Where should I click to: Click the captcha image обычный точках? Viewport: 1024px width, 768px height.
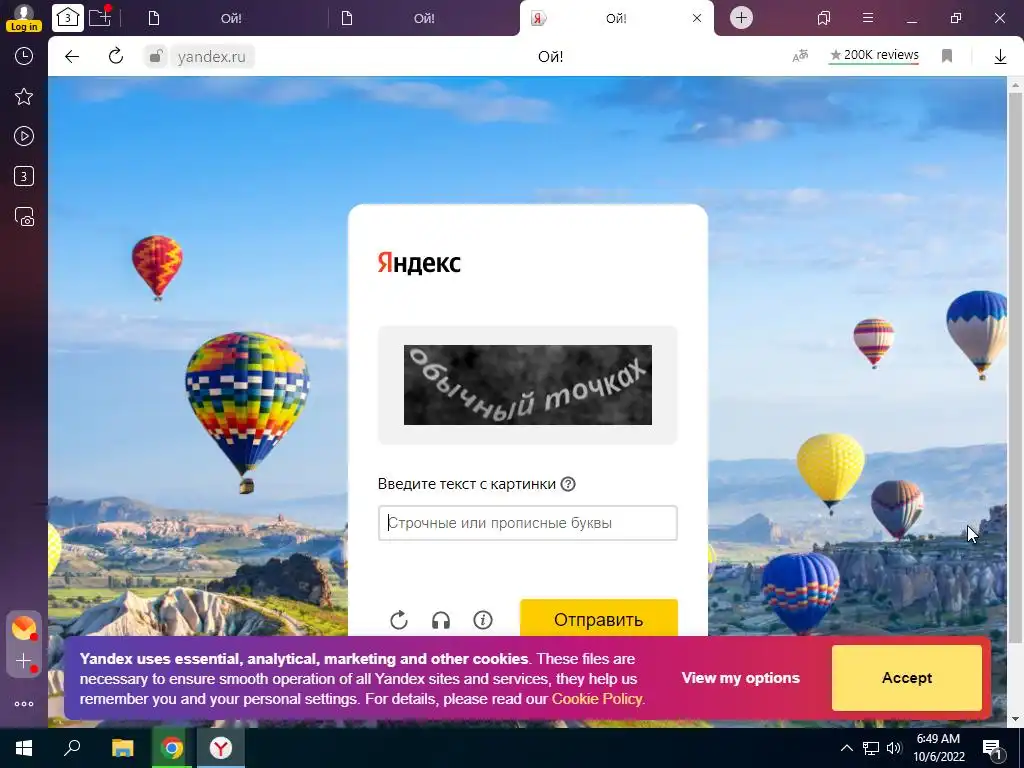(528, 385)
